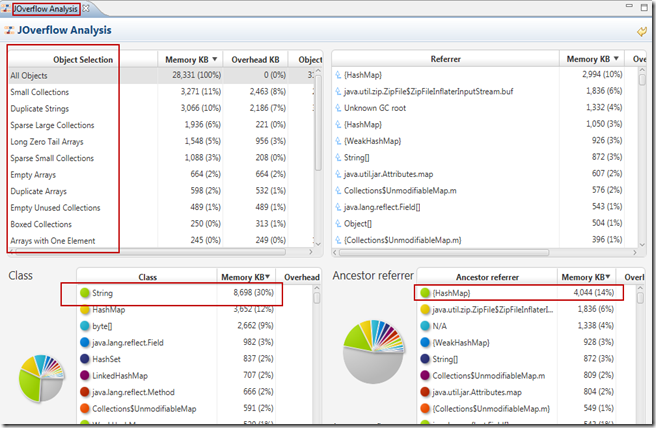Select the N/A ancestor referrer row

[x=527, y=326]
